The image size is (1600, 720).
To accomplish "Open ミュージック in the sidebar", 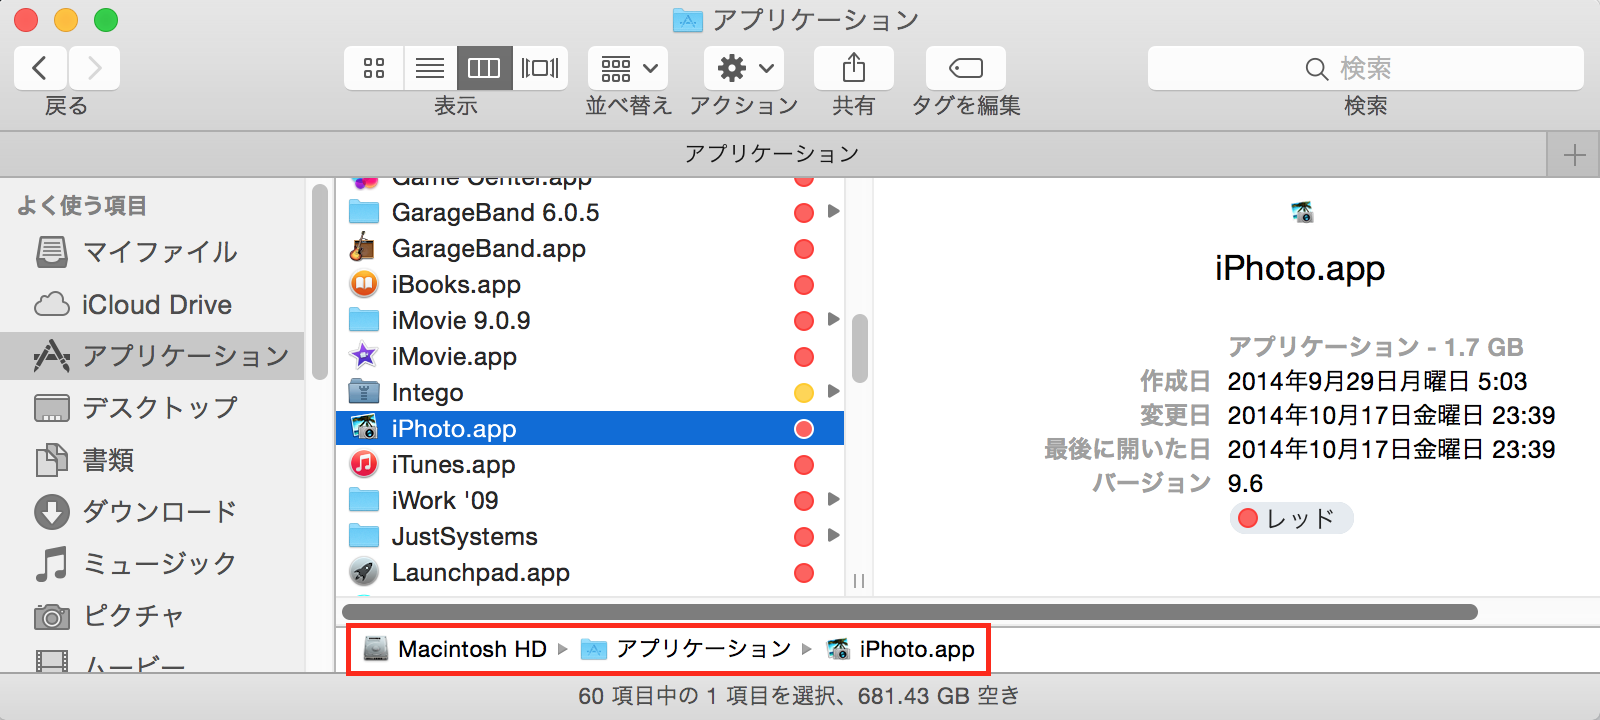I will [x=152, y=564].
